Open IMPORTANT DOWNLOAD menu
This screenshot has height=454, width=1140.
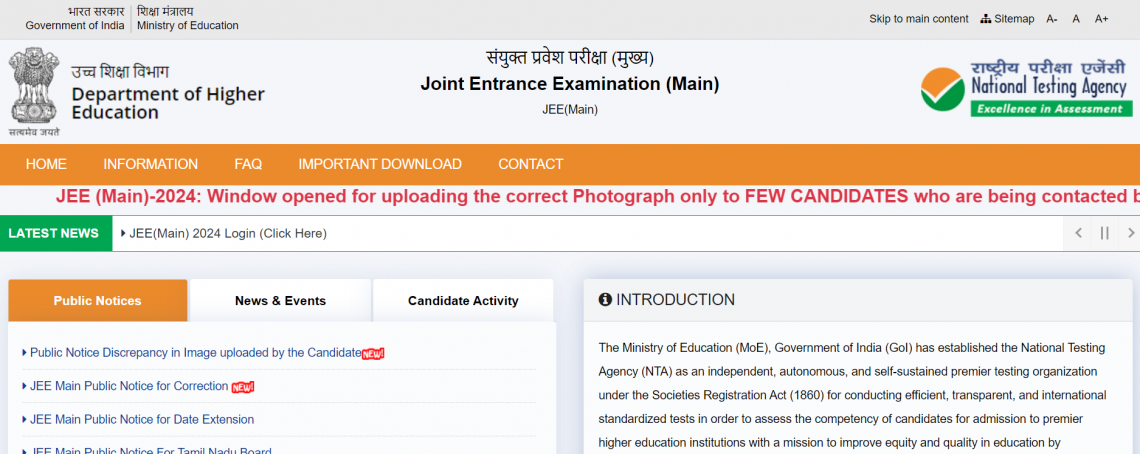pos(380,164)
